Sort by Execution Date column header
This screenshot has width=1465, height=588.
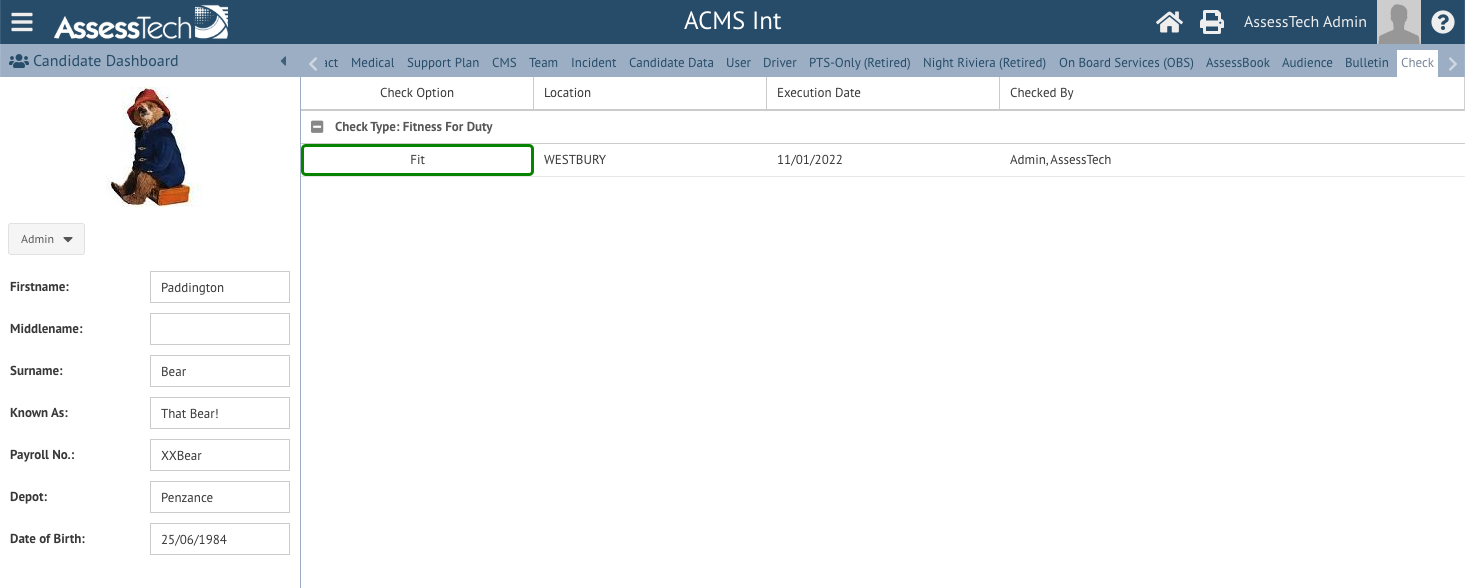click(x=883, y=93)
